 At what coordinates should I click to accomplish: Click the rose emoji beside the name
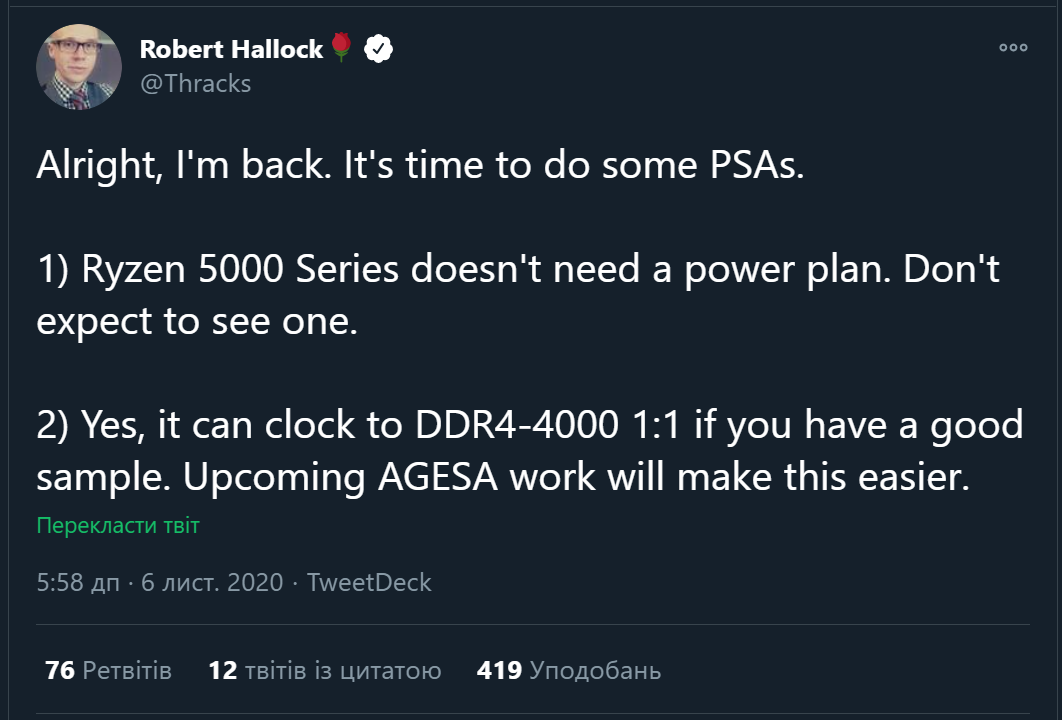tap(342, 48)
